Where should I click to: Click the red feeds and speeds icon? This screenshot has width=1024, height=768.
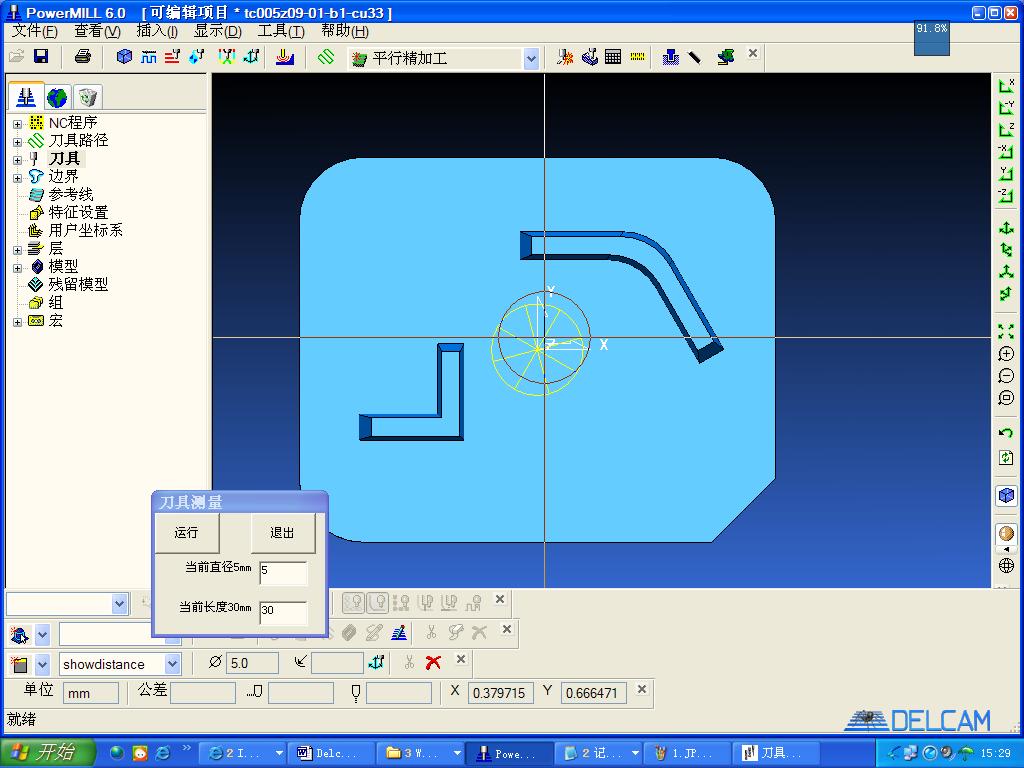click(172, 57)
